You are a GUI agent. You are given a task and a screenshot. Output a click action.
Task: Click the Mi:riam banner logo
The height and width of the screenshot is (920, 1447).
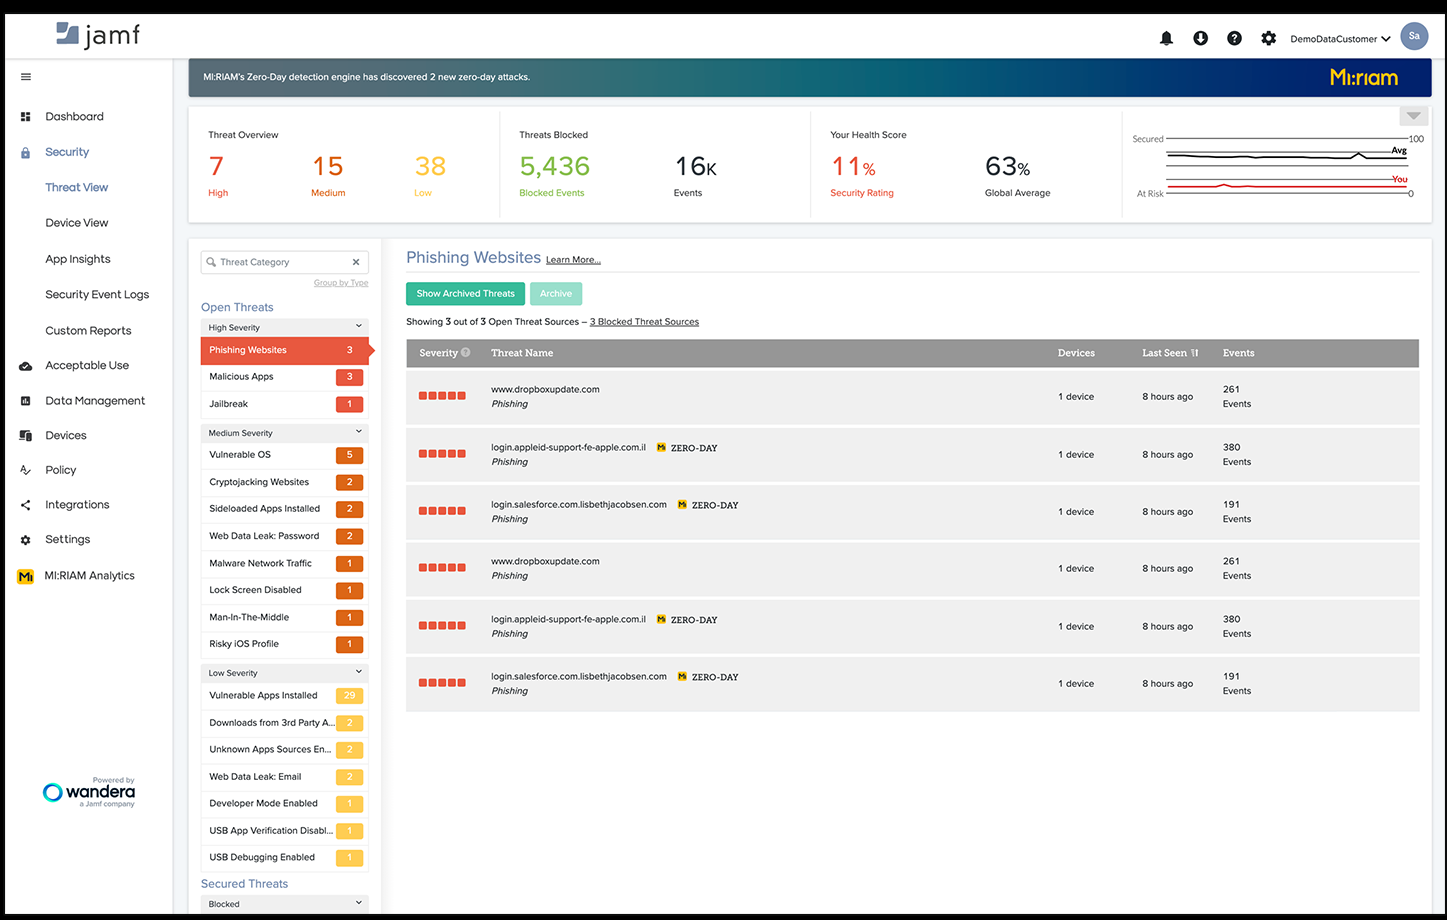(x=1364, y=78)
